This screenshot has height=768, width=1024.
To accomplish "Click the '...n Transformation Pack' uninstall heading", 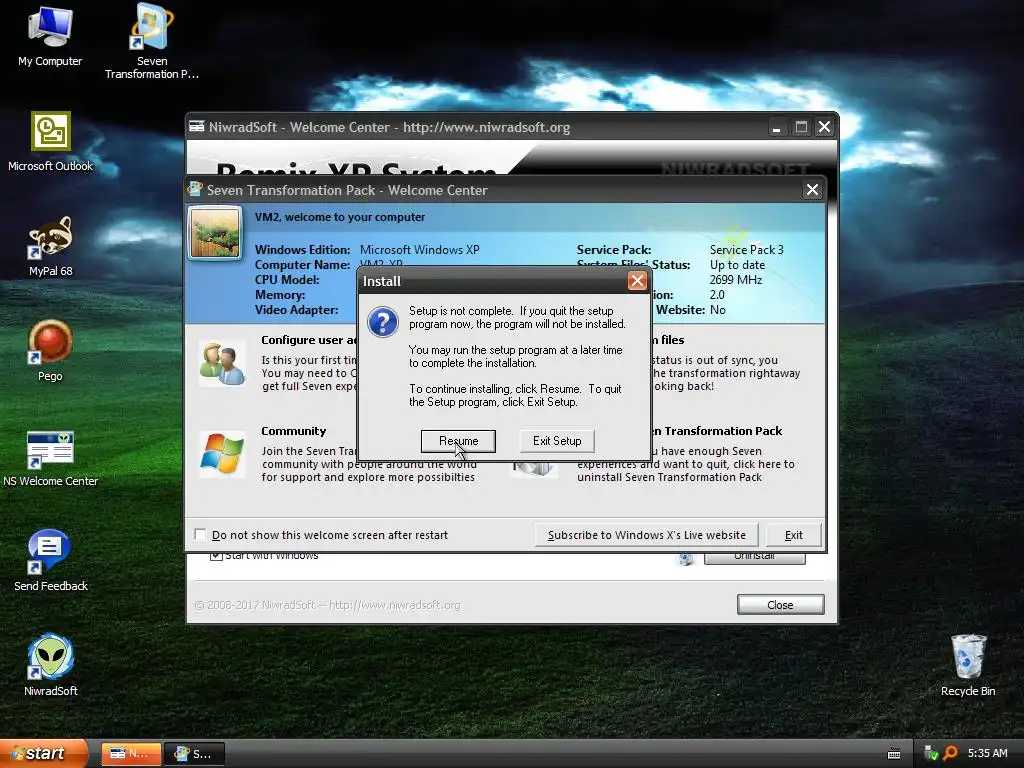I will 717,431.
